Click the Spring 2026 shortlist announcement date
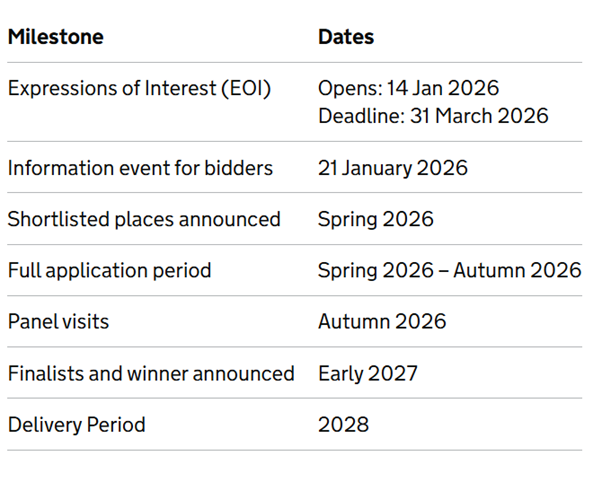The width and height of the screenshot is (602, 482). (375, 218)
